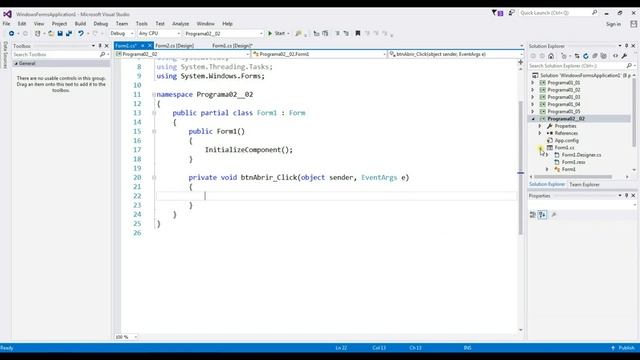Screen dimensions: 640x360
Task: Select Form1.Designer.cs in Solution Explorer
Action: click(x=581, y=155)
